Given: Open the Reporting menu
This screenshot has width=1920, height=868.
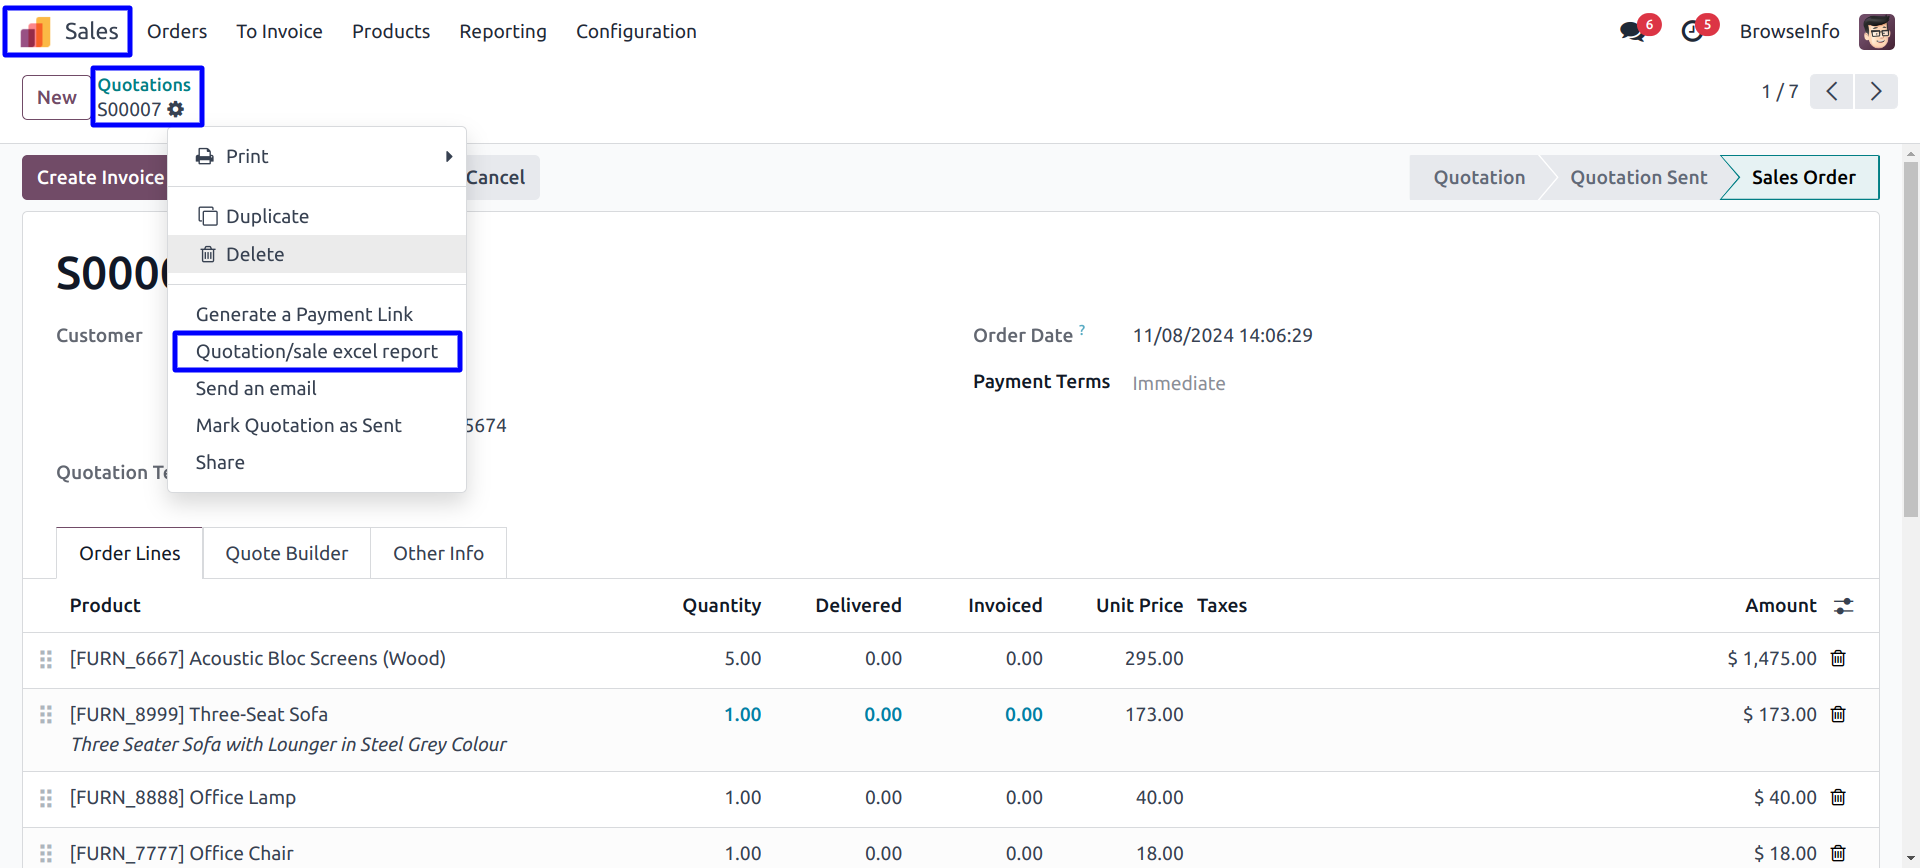Looking at the screenshot, I should (502, 31).
